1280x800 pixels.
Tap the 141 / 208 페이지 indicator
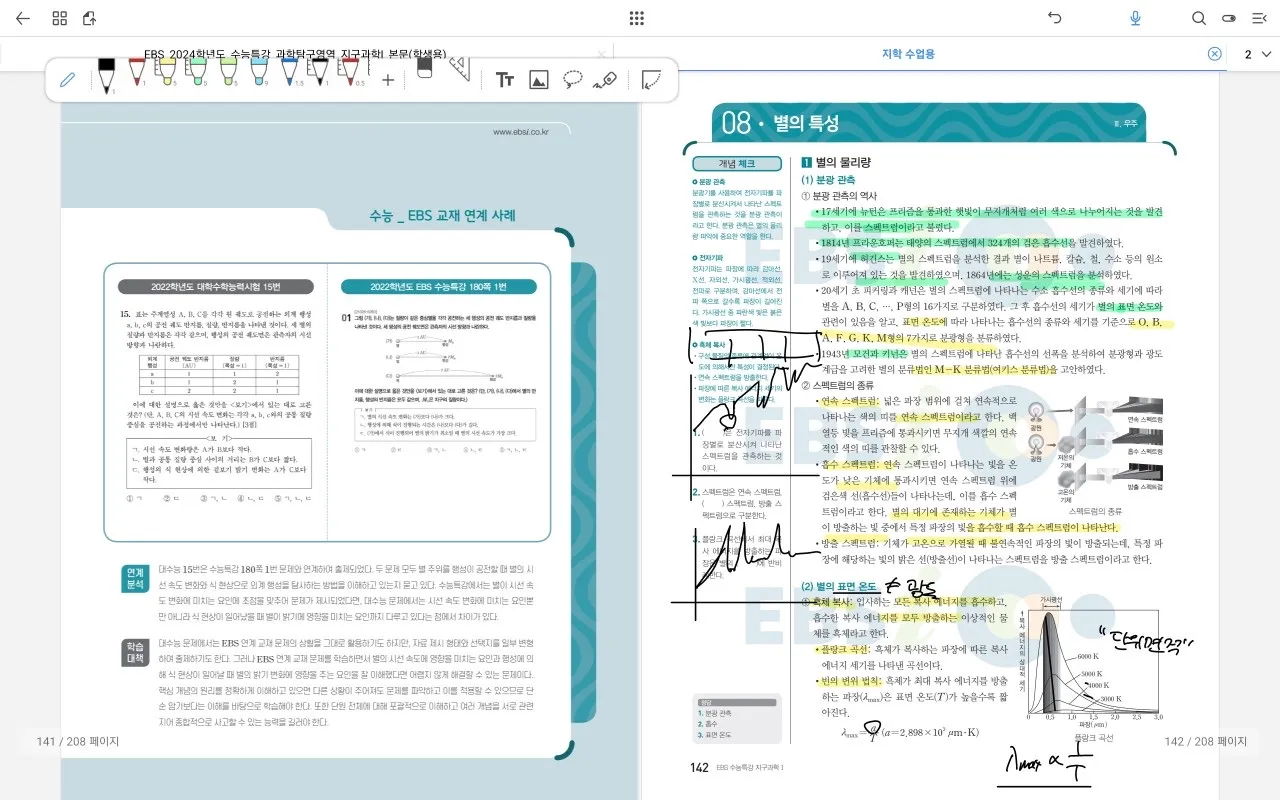pyautogui.click(x=78, y=741)
